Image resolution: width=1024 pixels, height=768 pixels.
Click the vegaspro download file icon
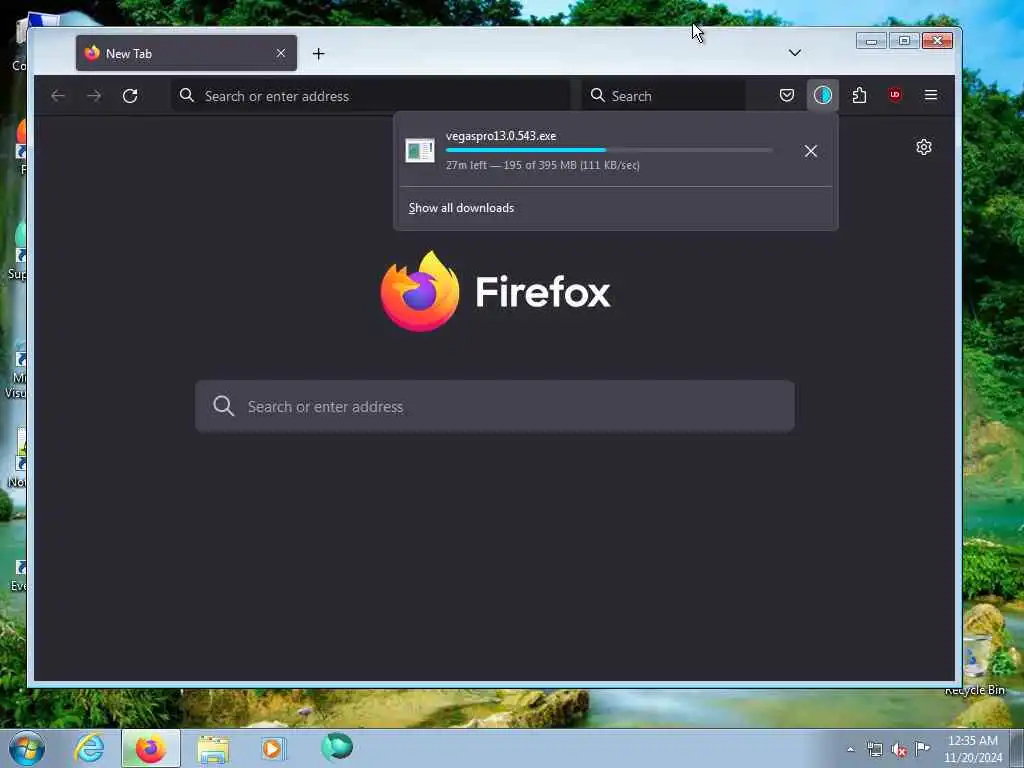(x=420, y=151)
